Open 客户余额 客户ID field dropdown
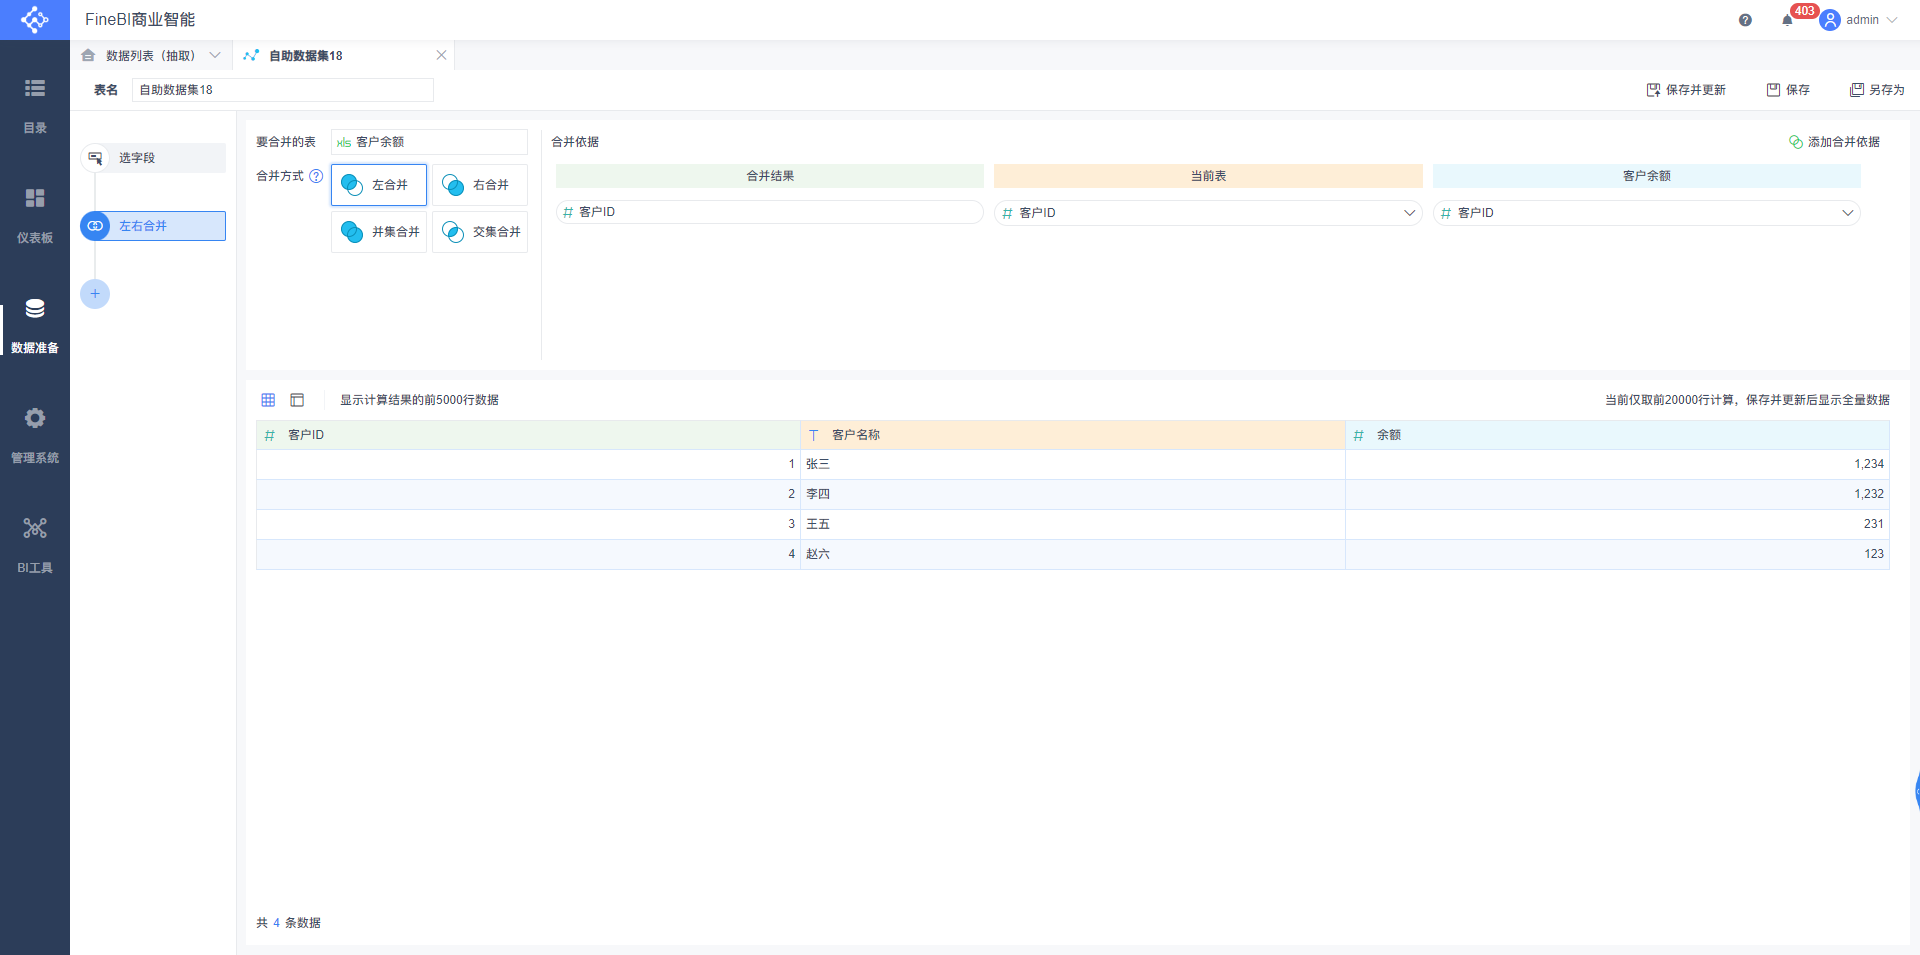Viewport: 1920px width, 955px height. pos(1847,213)
